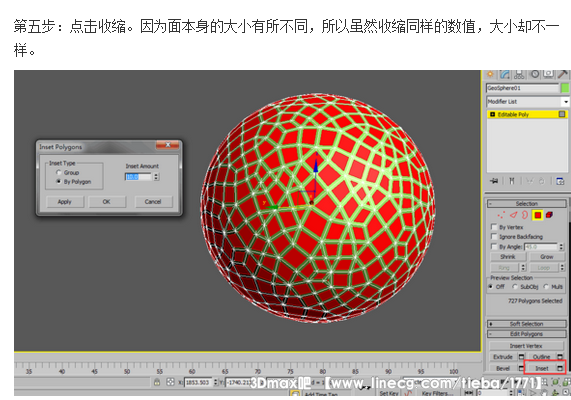Viewport: 571px width, 400px height.
Task: Open the Utilities hammer tab
Action: pos(563,74)
